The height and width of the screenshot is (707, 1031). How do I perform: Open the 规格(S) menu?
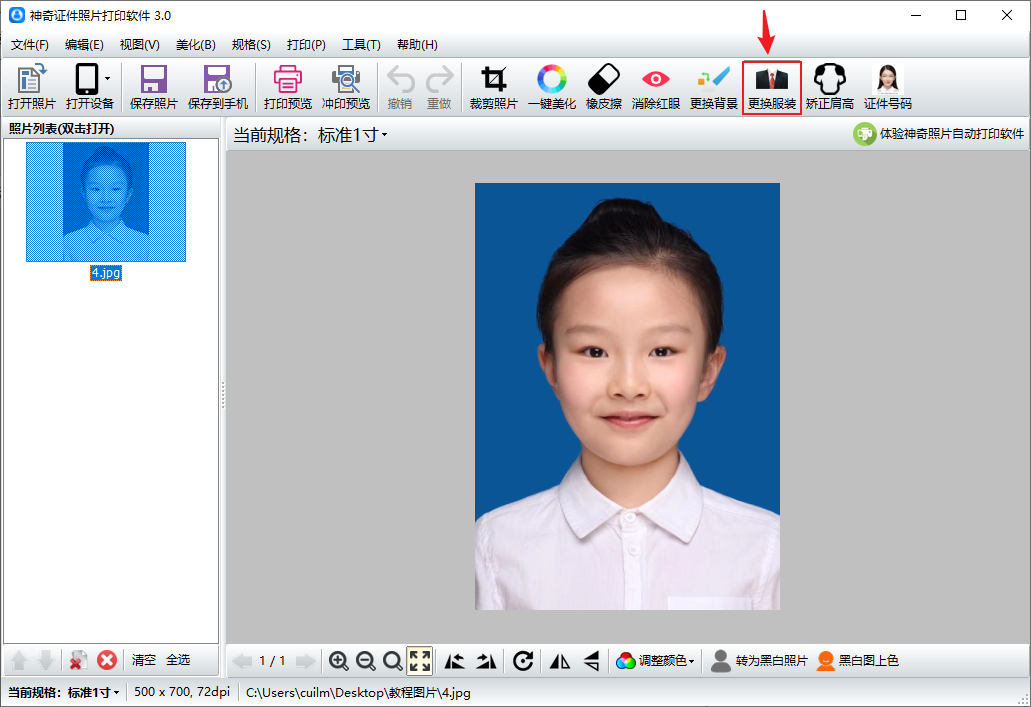[x=251, y=45]
